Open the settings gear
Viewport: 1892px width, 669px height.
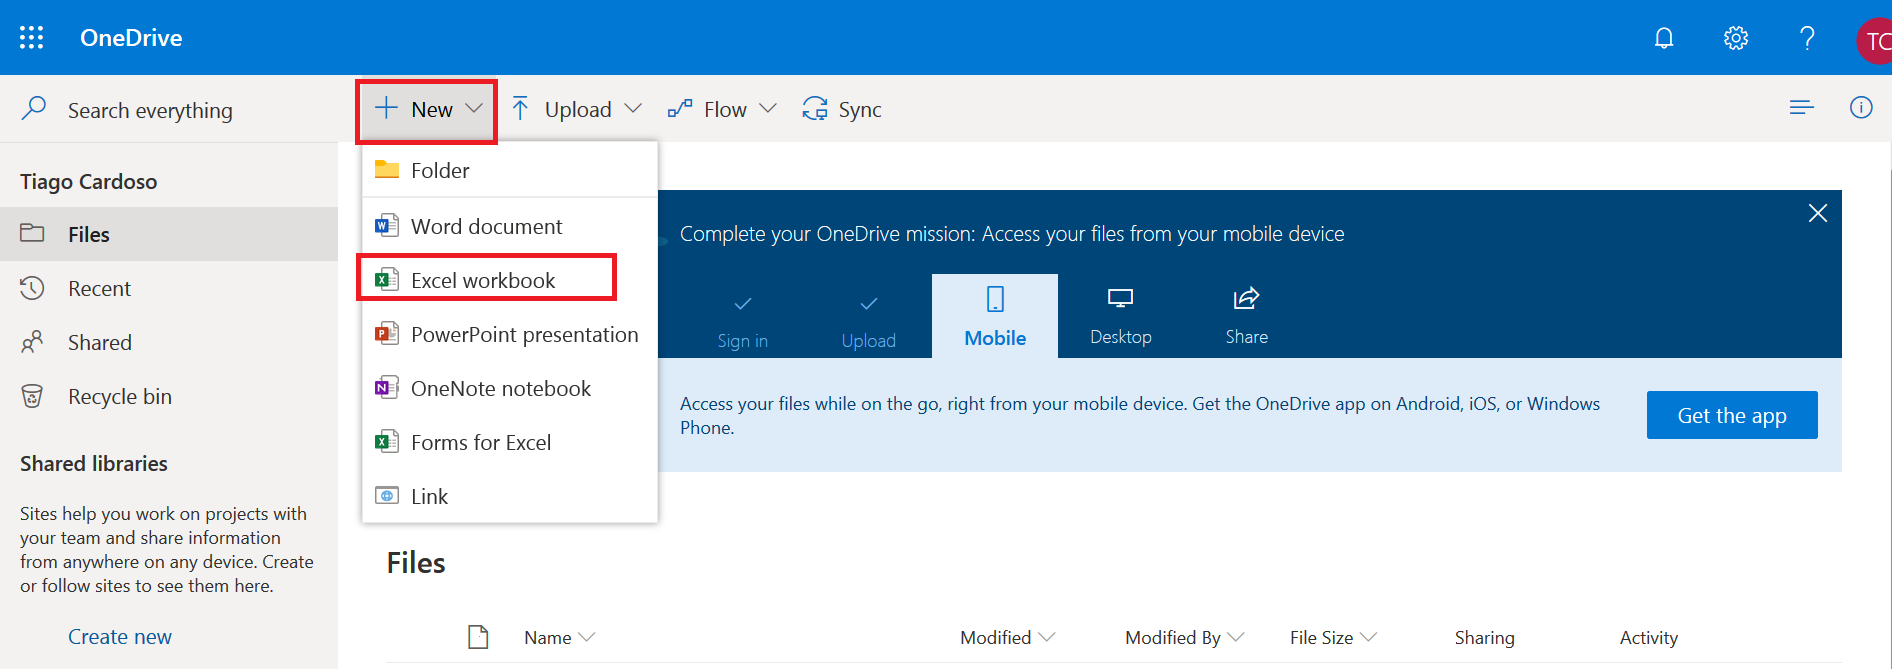[1735, 38]
